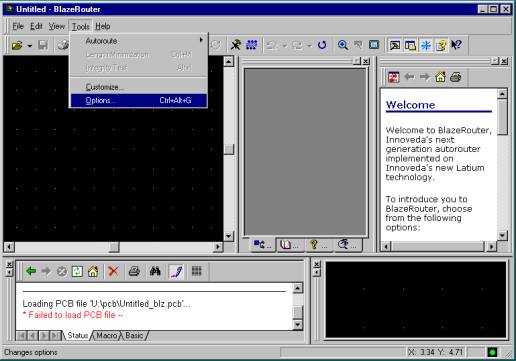Open dropdown arrow beside open folder icon

[30, 45]
